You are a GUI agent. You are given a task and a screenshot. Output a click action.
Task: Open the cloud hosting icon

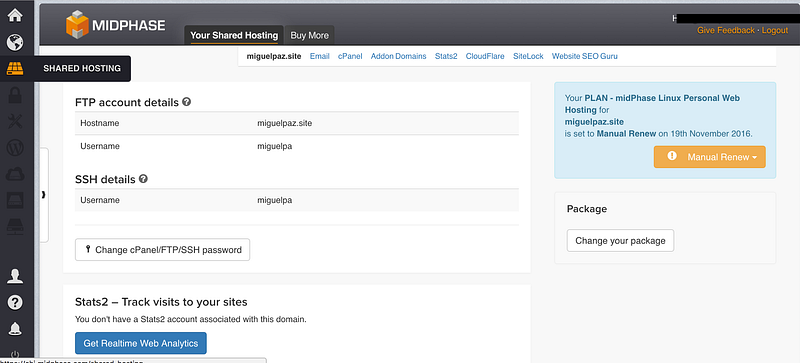(15, 175)
